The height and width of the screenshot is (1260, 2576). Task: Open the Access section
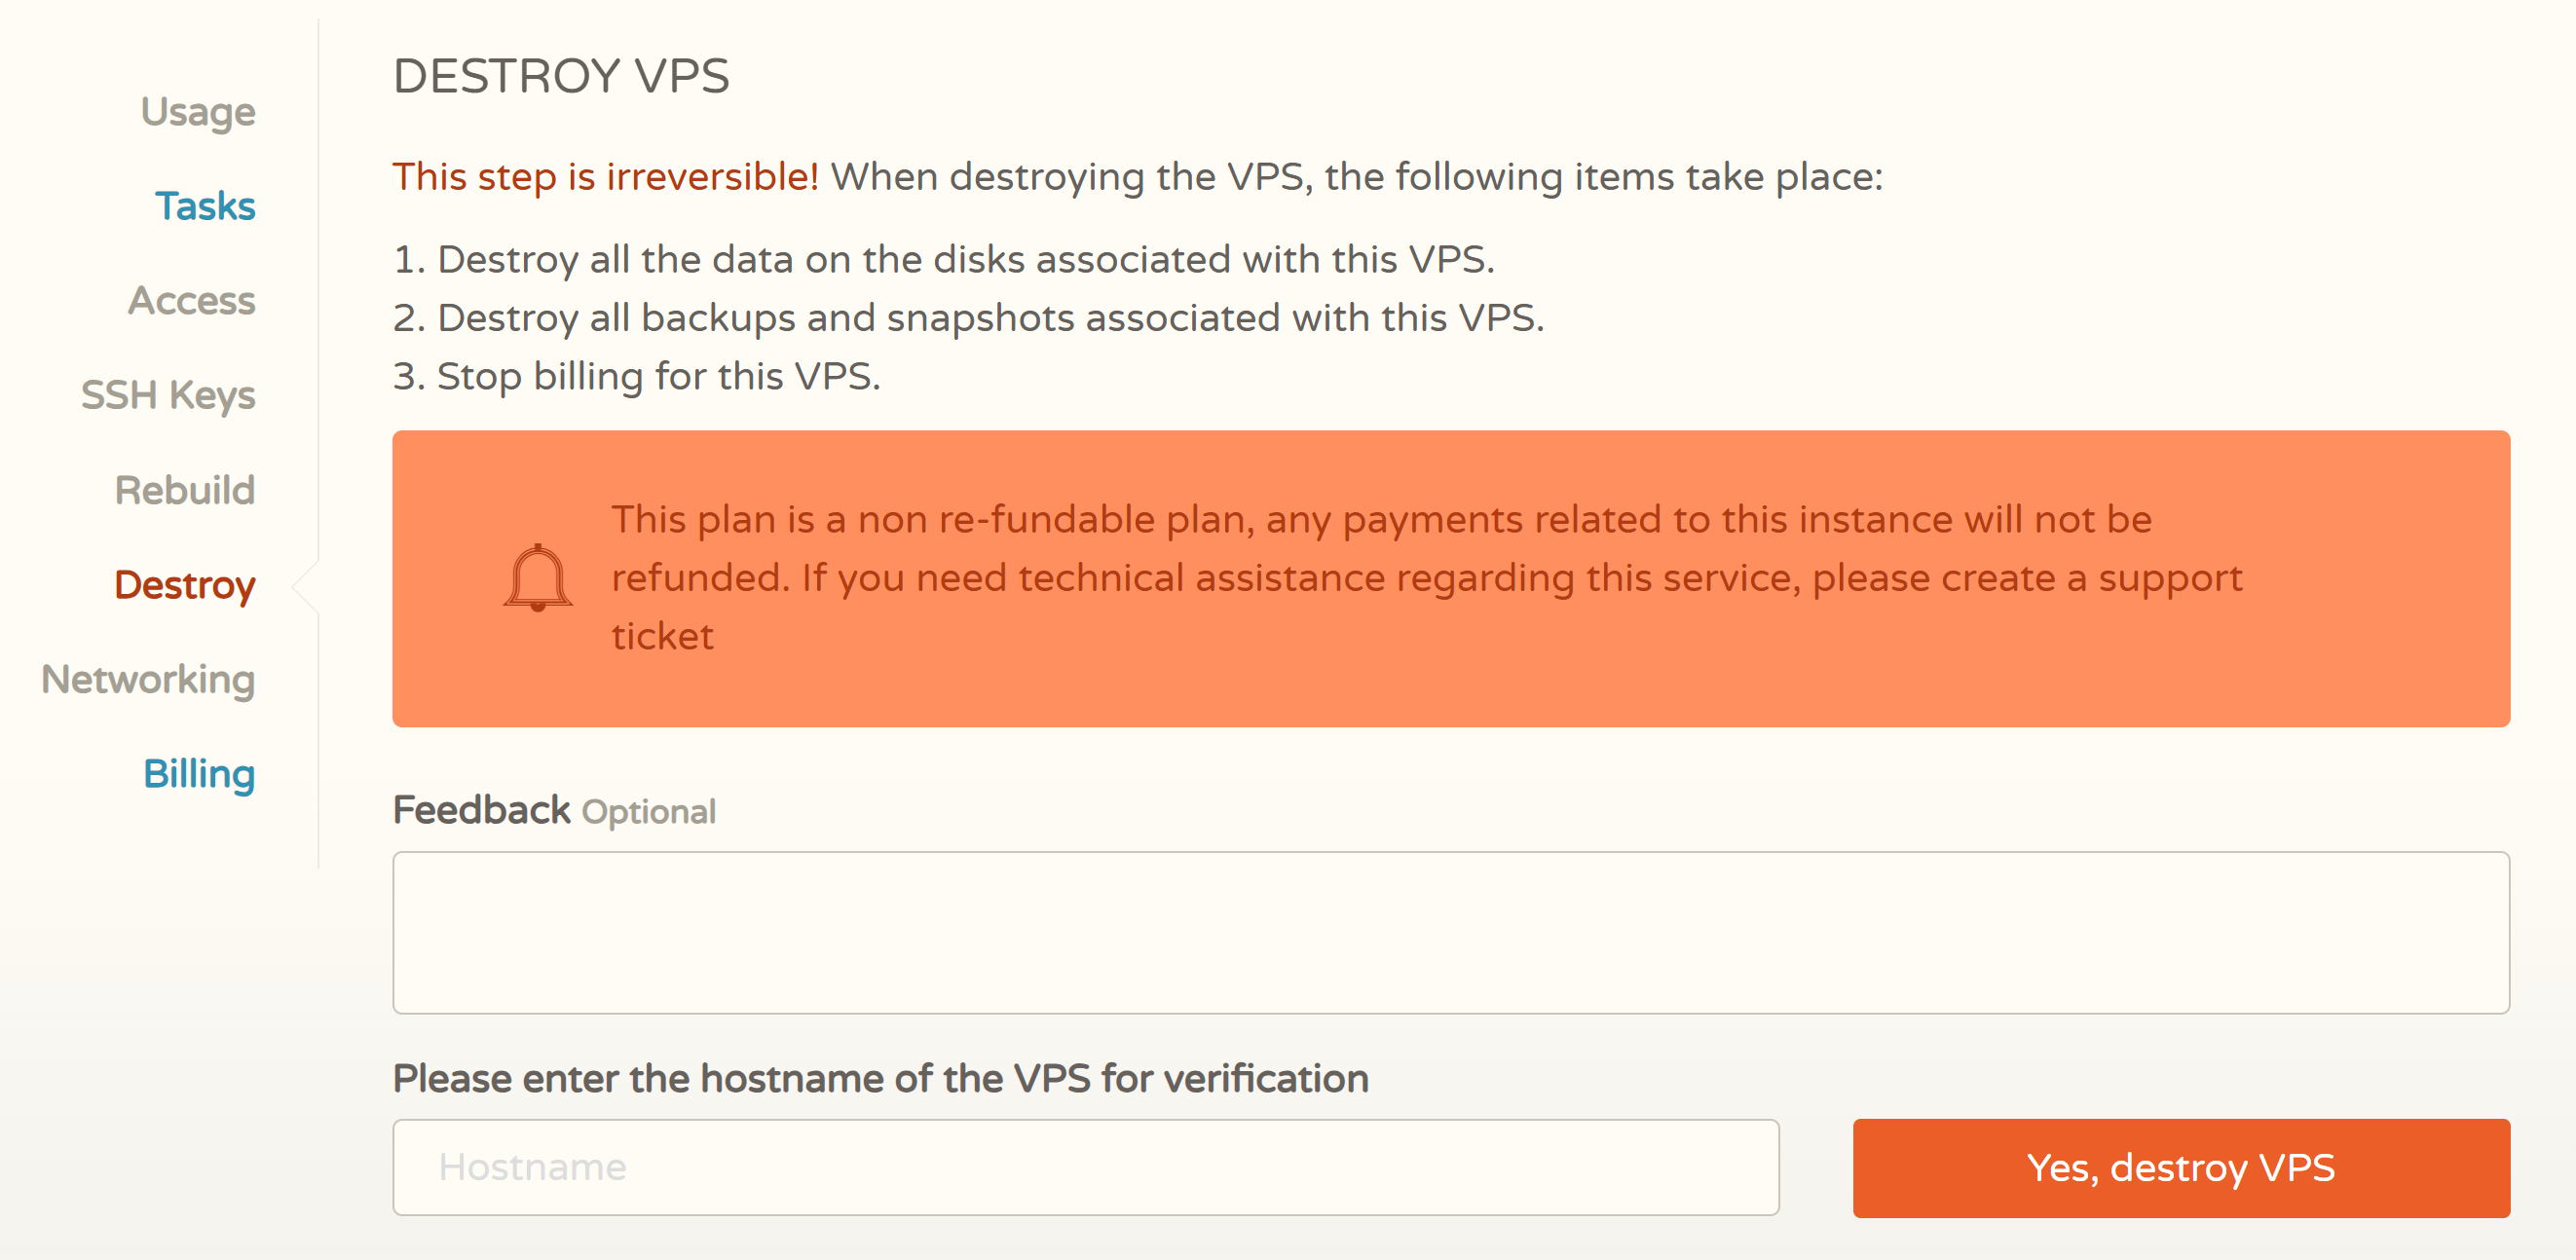(x=192, y=300)
